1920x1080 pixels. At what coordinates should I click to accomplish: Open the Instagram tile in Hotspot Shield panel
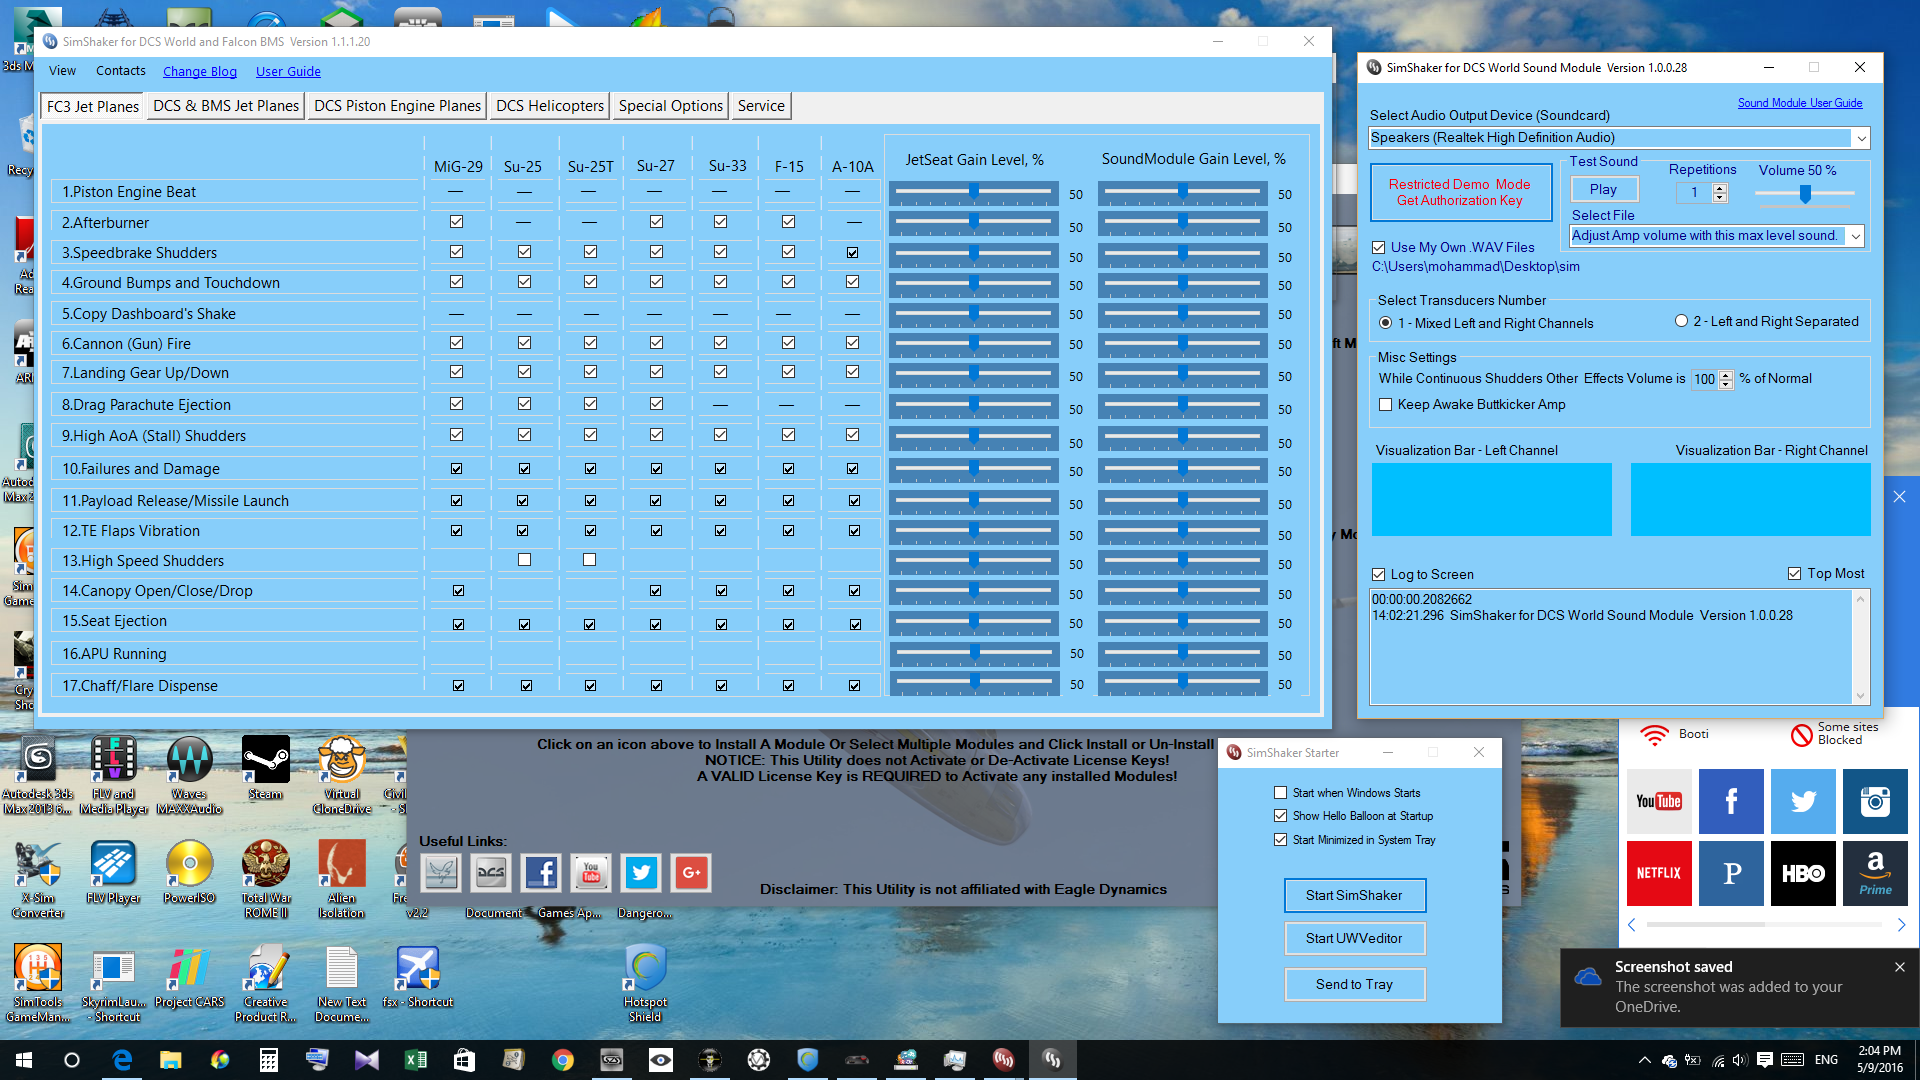tap(1875, 801)
